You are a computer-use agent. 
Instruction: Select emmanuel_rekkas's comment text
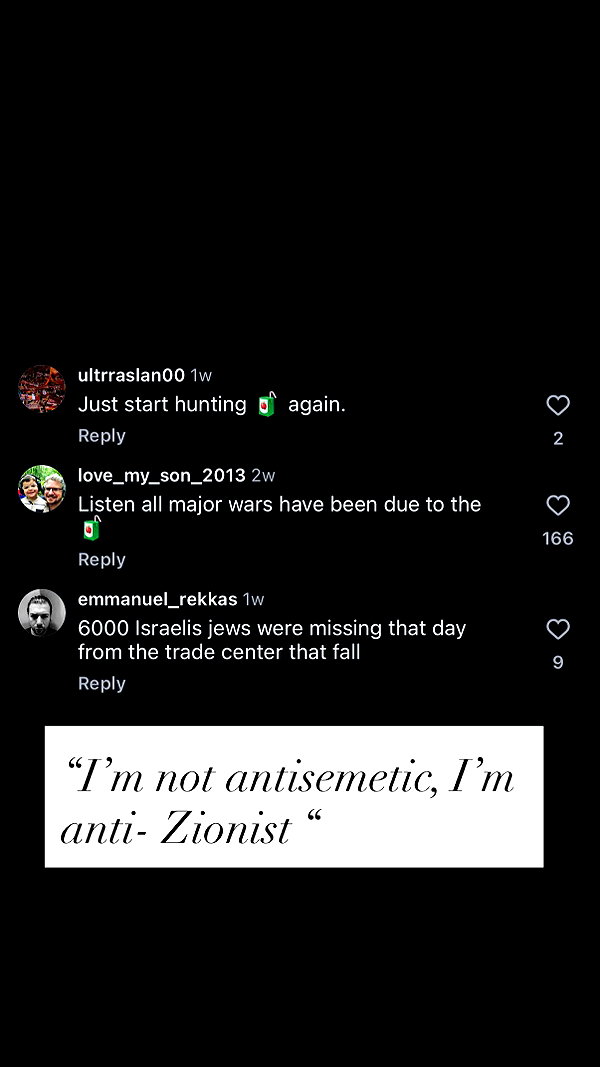coord(272,640)
